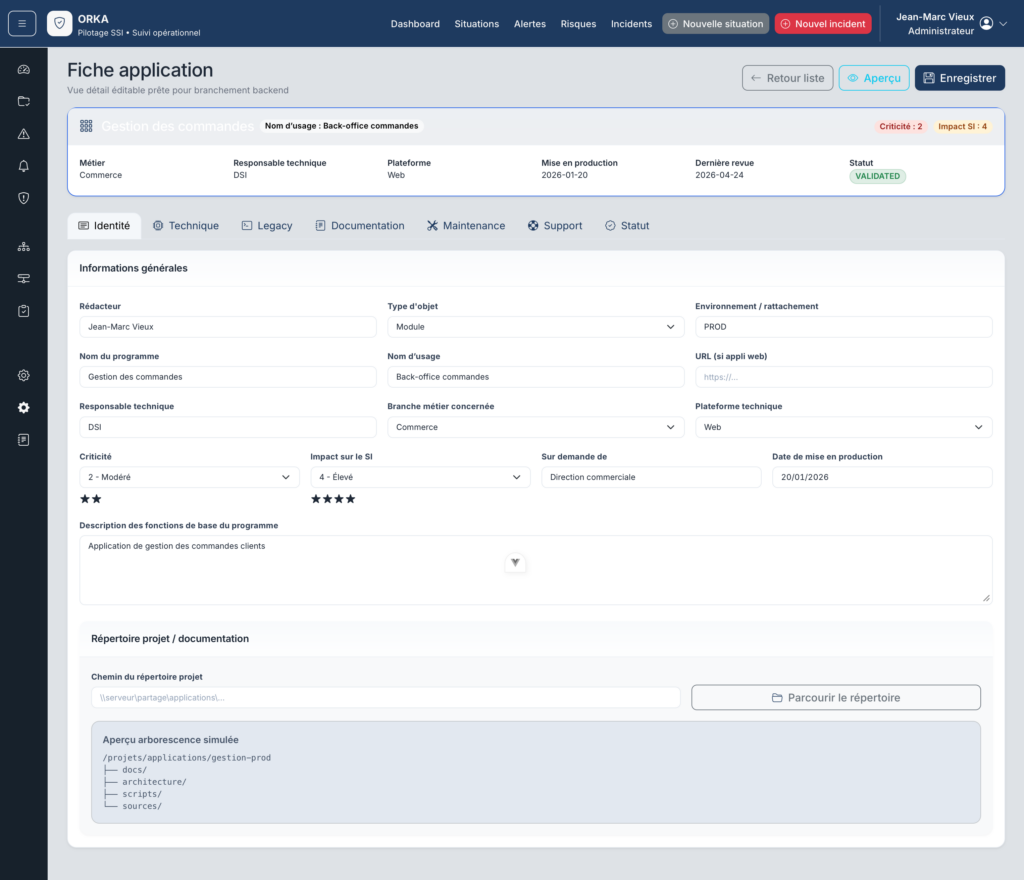Go to Dashboard in the top nav
This screenshot has height=880, width=1024.
click(415, 24)
